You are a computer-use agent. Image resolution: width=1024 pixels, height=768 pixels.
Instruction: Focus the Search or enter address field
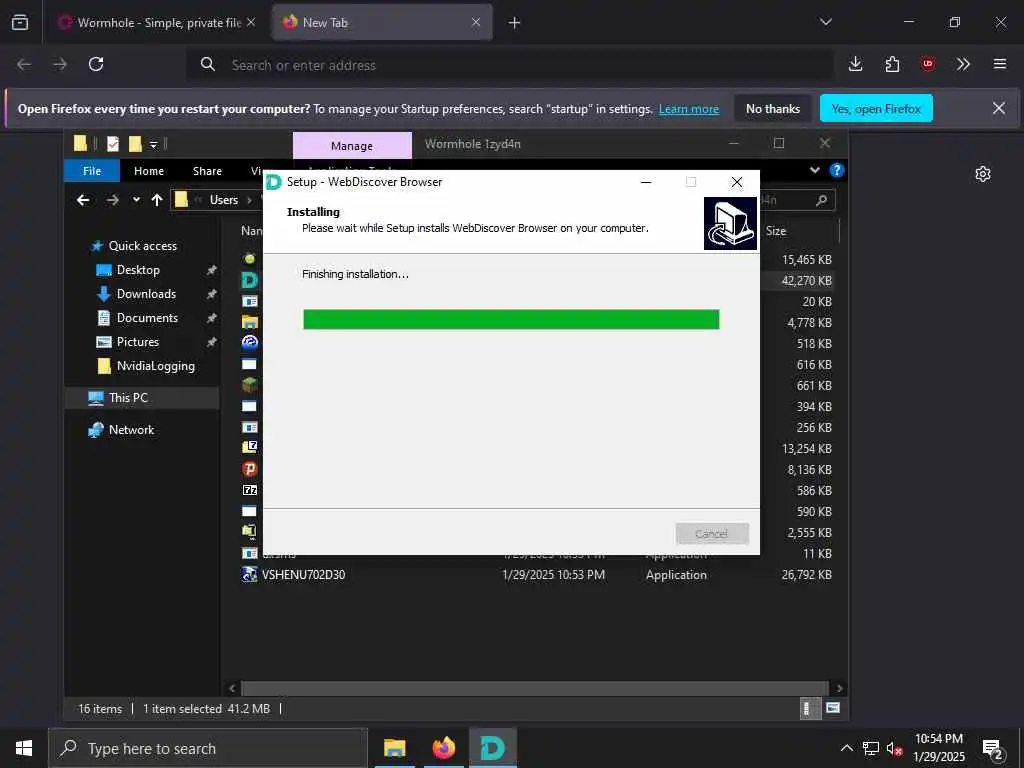[509, 65]
